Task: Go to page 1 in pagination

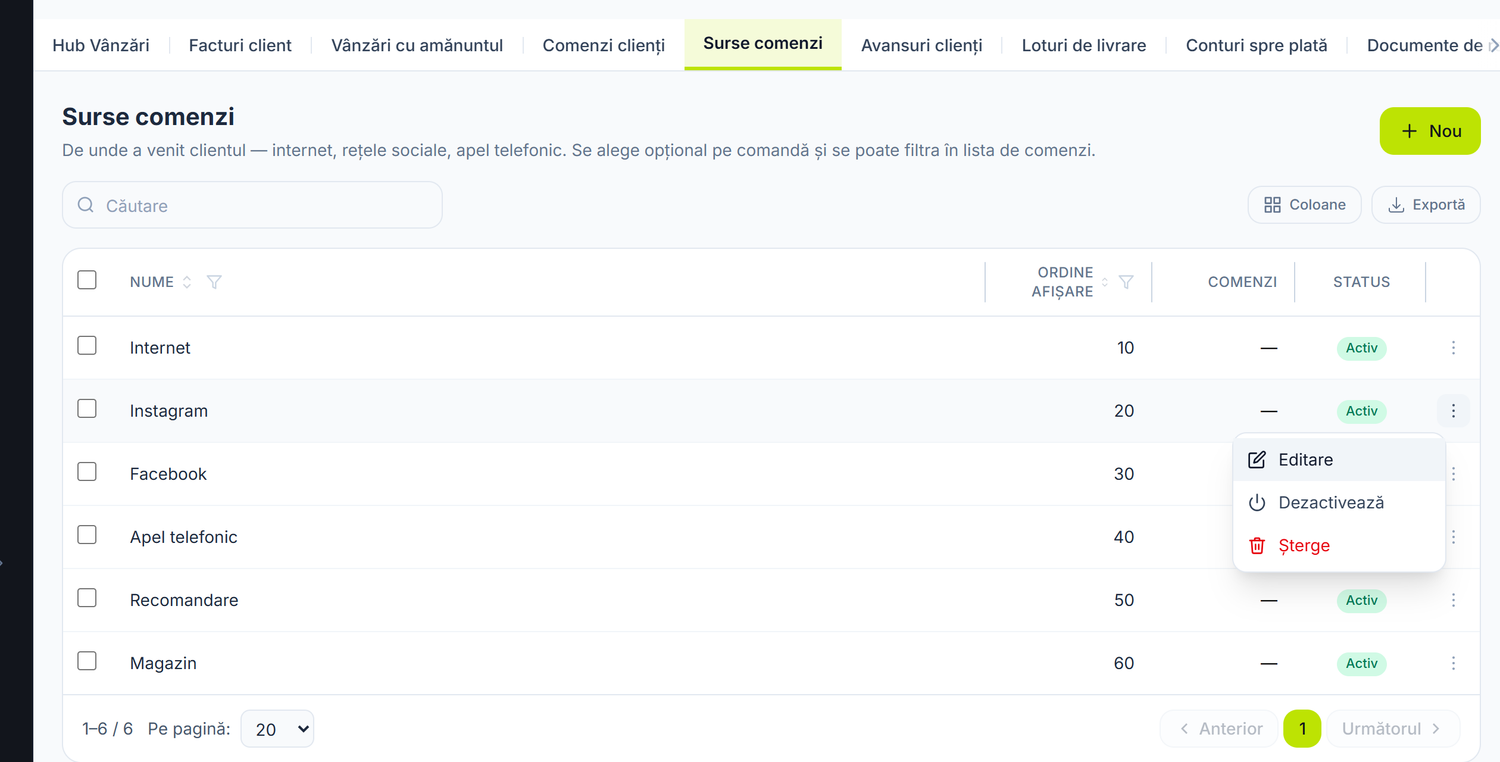Action: coord(1302,729)
